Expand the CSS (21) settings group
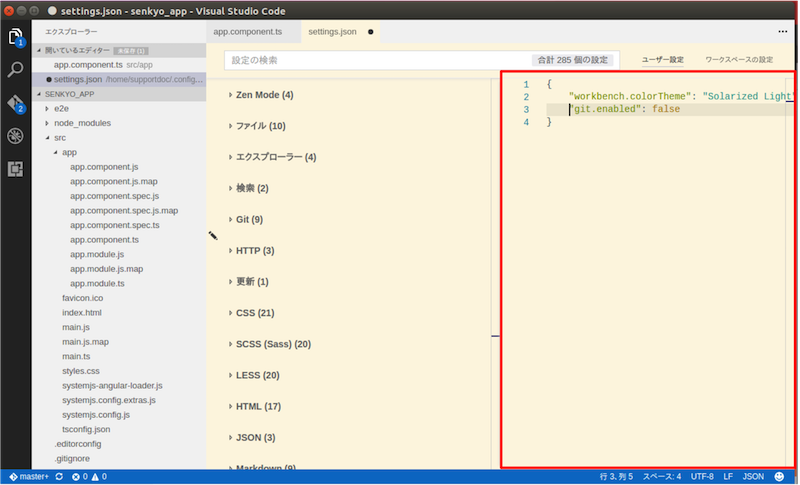 pyautogui.click(x=251, y=313)
